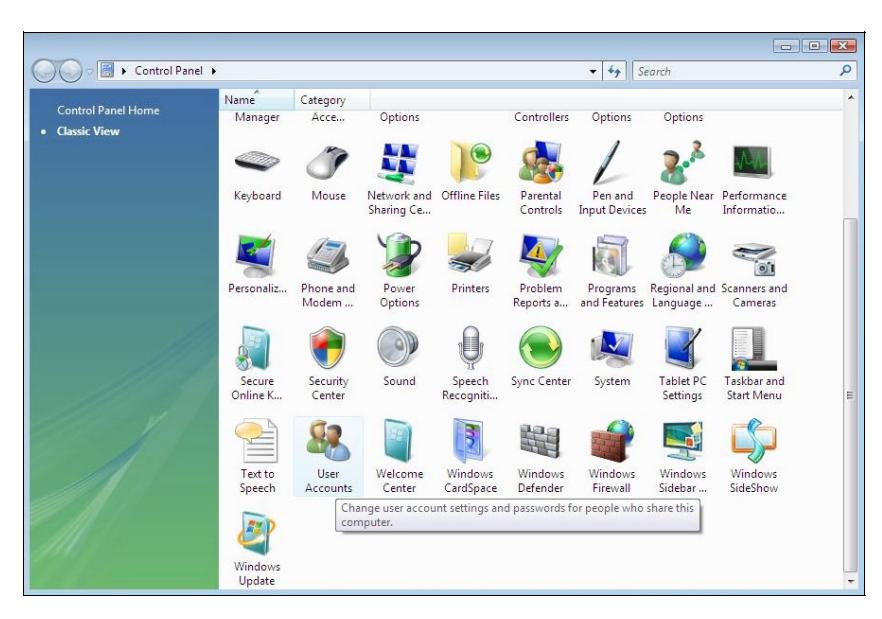Click the scrollbar down arrow
The width and height of the screenshot is (882, 619).
pos(850,581)
